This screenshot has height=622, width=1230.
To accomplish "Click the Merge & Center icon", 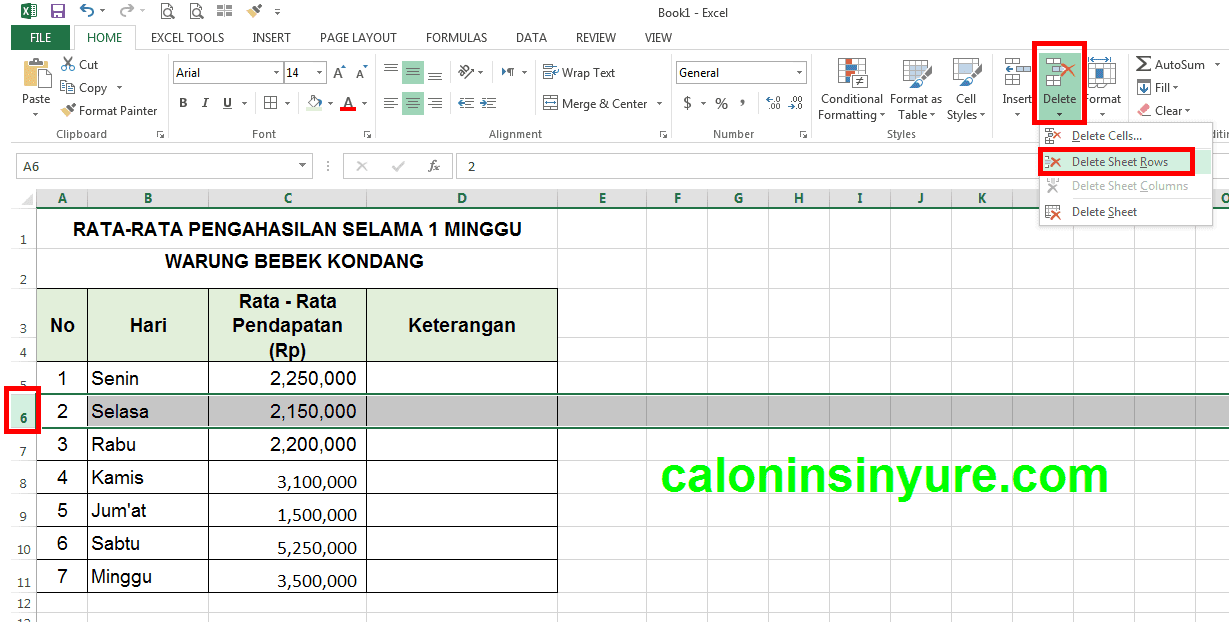I will [551, 103].
